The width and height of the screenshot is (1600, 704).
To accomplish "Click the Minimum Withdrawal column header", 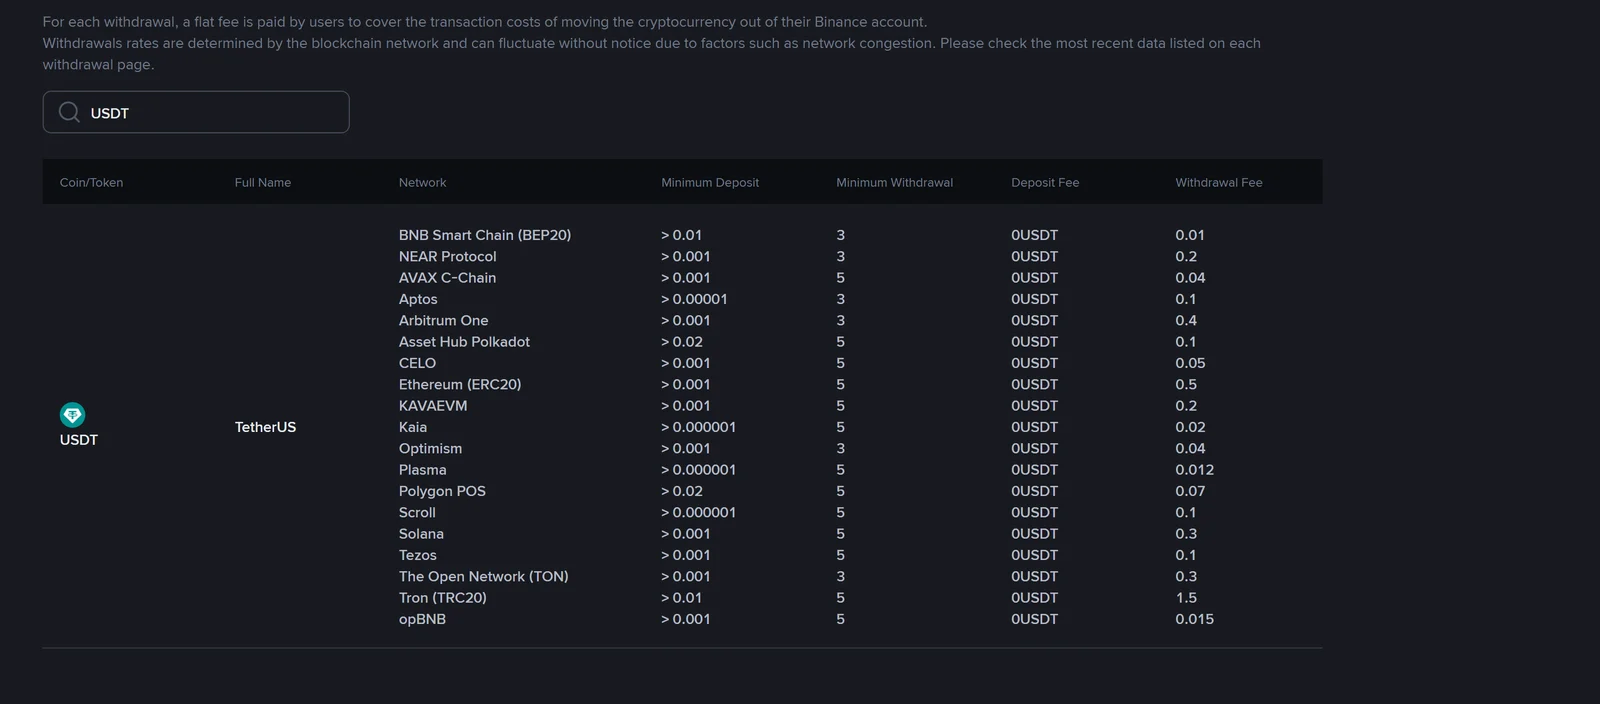I will click(x=895, y=182).
